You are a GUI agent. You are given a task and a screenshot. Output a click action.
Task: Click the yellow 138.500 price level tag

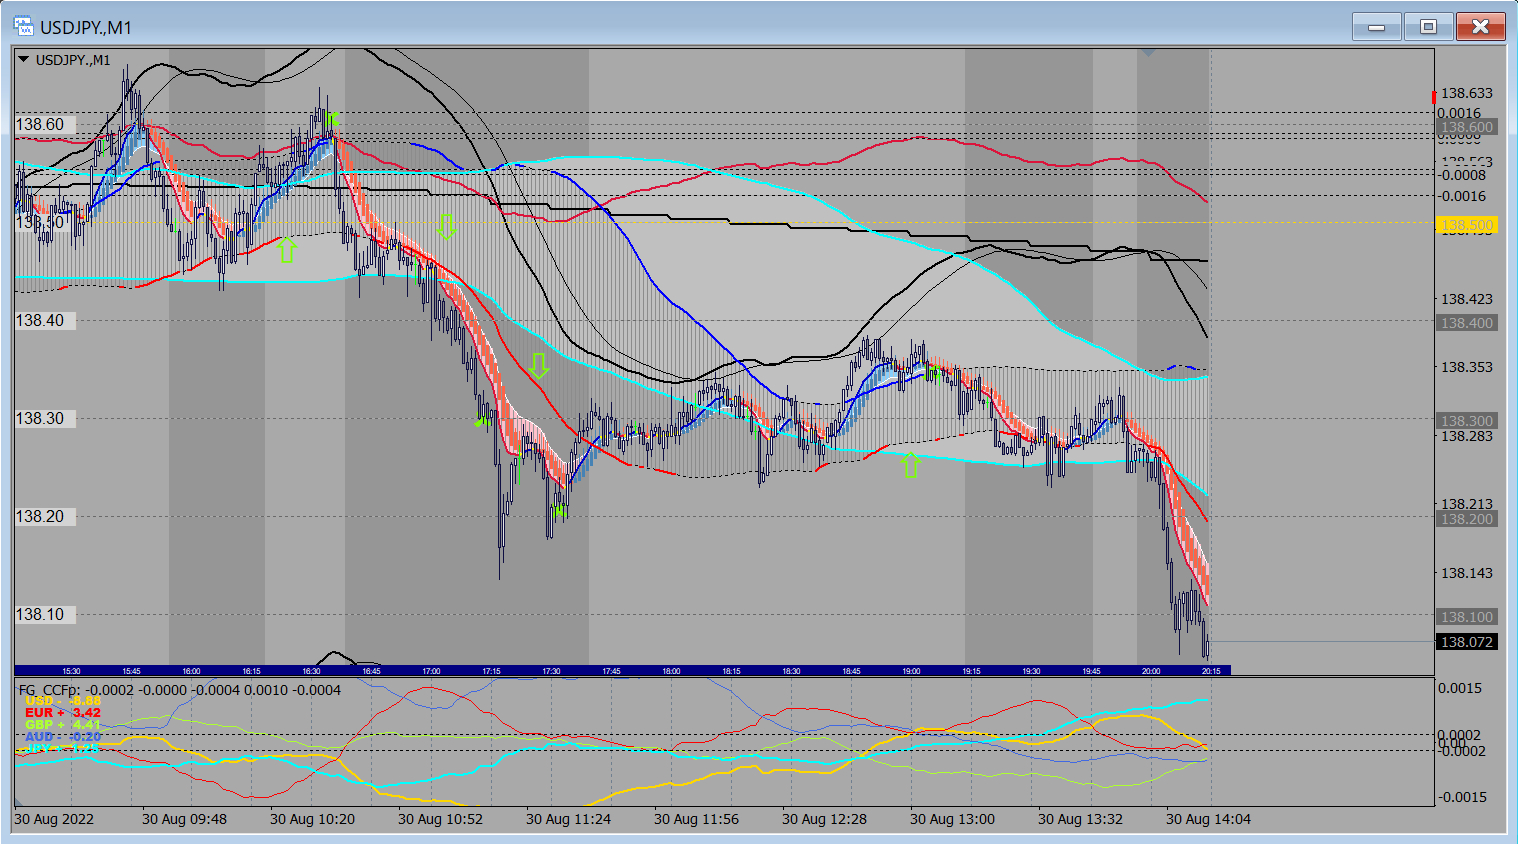[x=1466, y=226]
